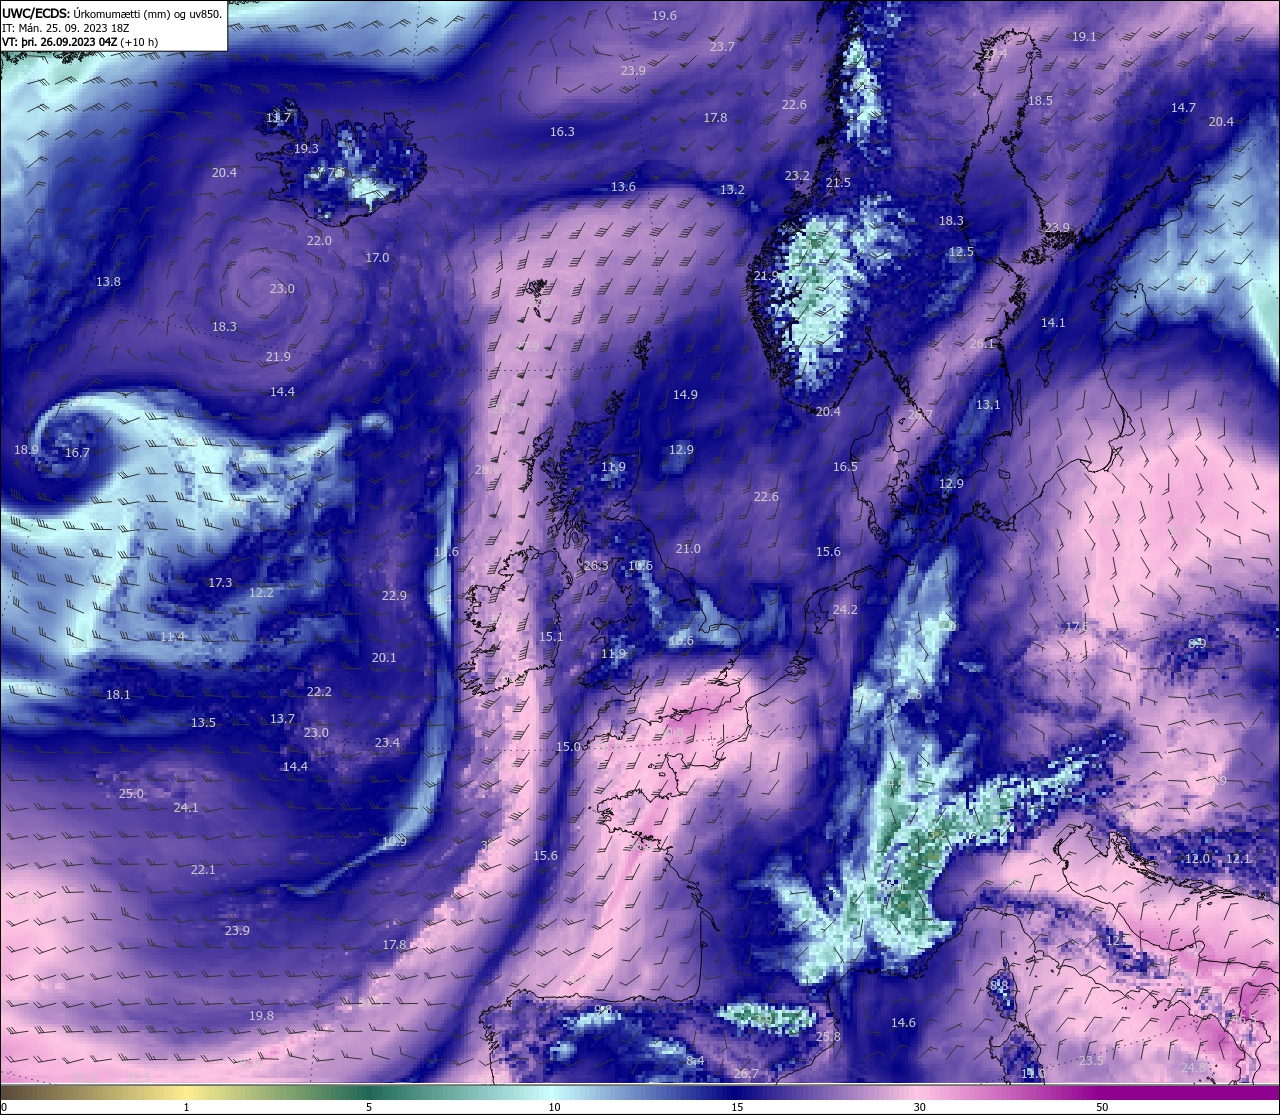Click the '21.0' value on the map
Viewport: 1280px width, 1115px height.
coord(688,549)
